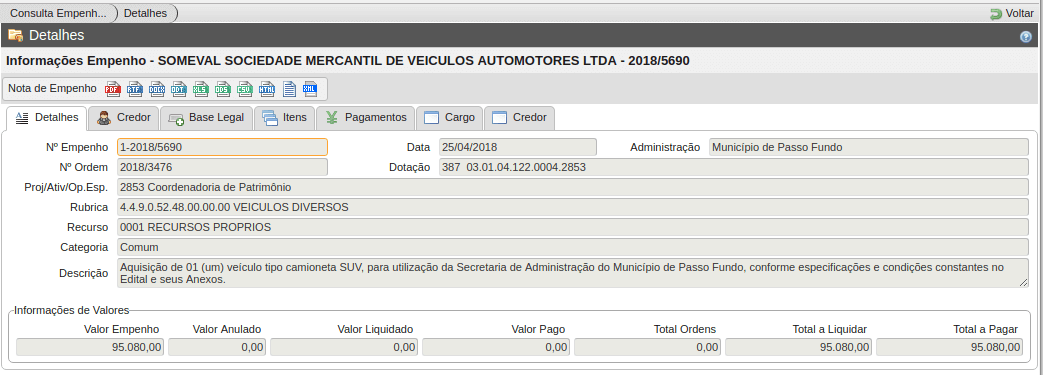Export Nota de Empenho as HTML

(267, 88)
